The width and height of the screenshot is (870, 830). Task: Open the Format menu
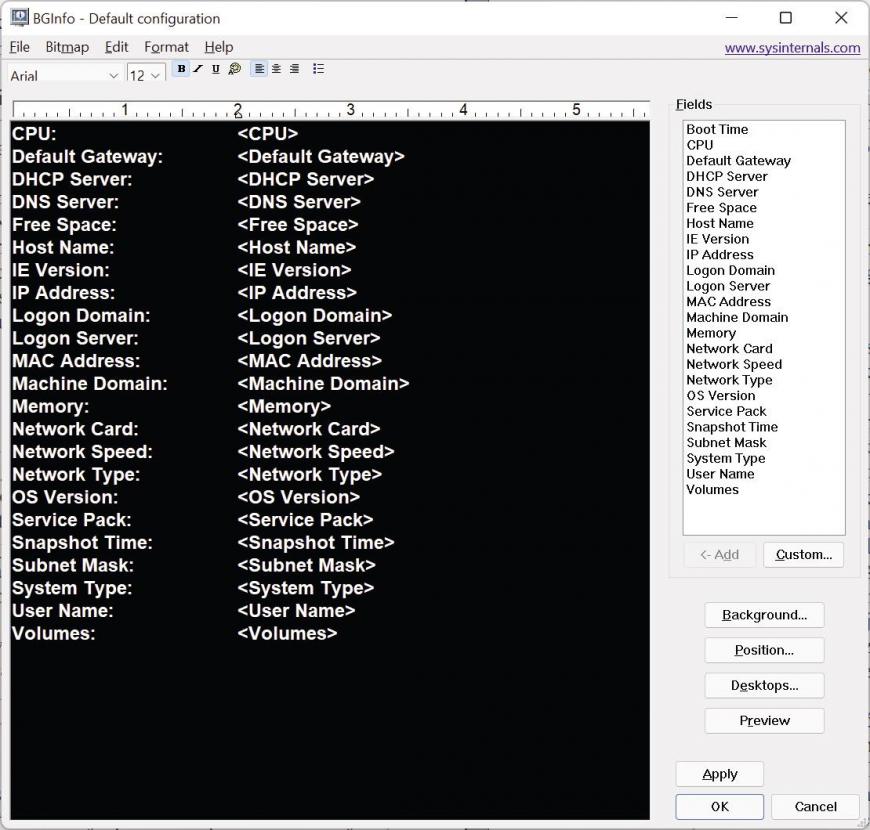(x=166, y=47)
